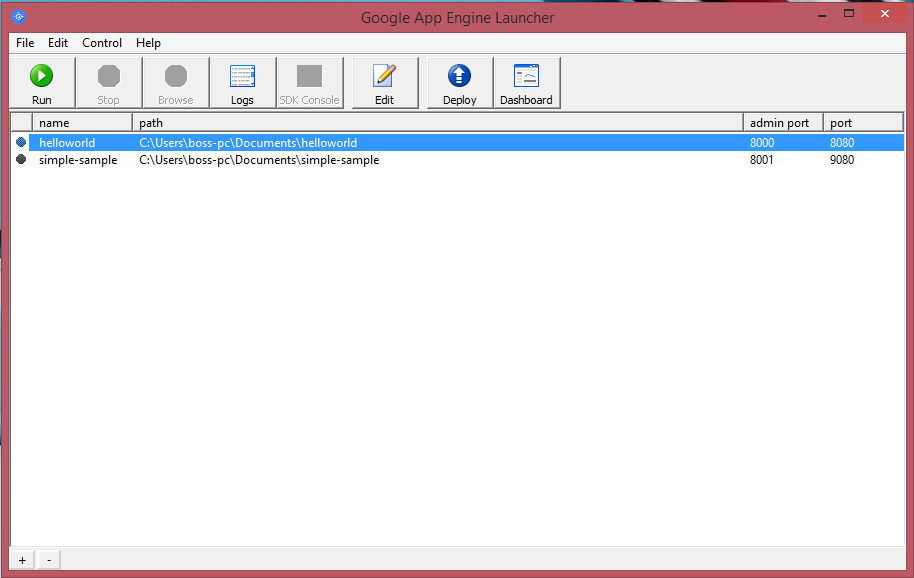Screen dimensions: 914x578
Task: Click the helloworld path C:\Users\boss-pc\Documents\helloworld
Action: click(x=248, y=143)
